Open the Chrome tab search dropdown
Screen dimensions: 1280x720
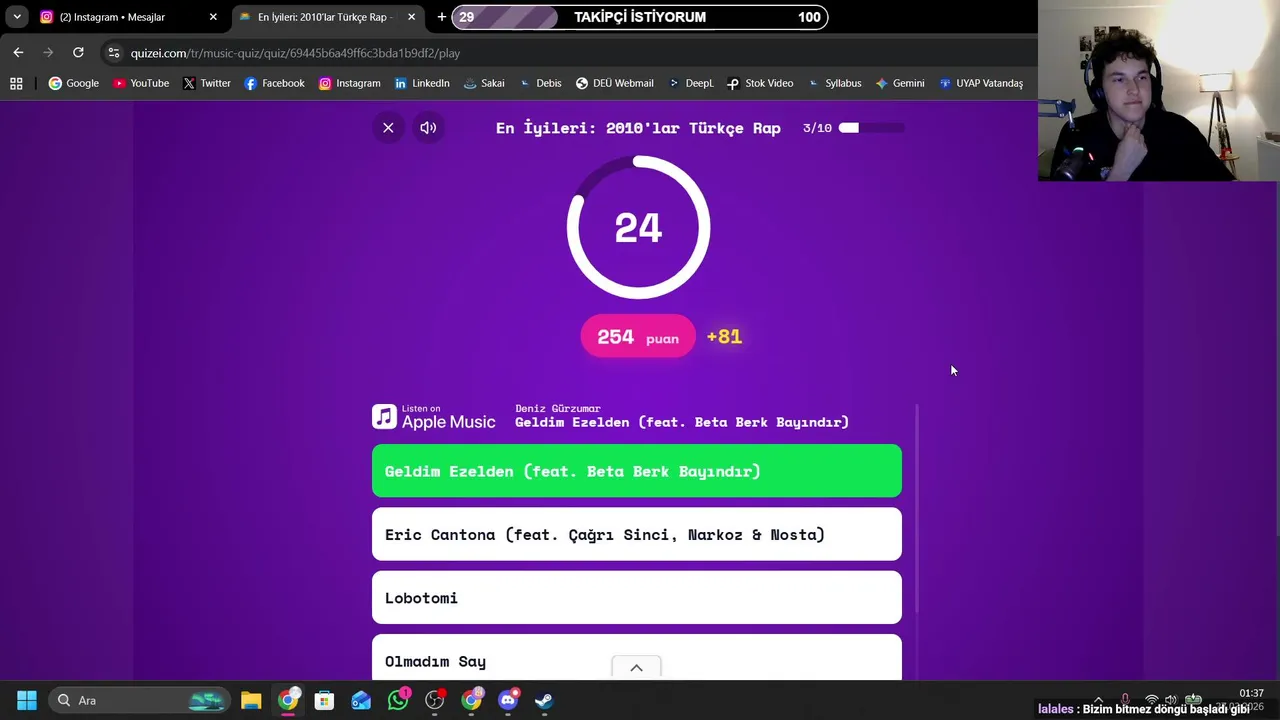[x=17, y=17]
